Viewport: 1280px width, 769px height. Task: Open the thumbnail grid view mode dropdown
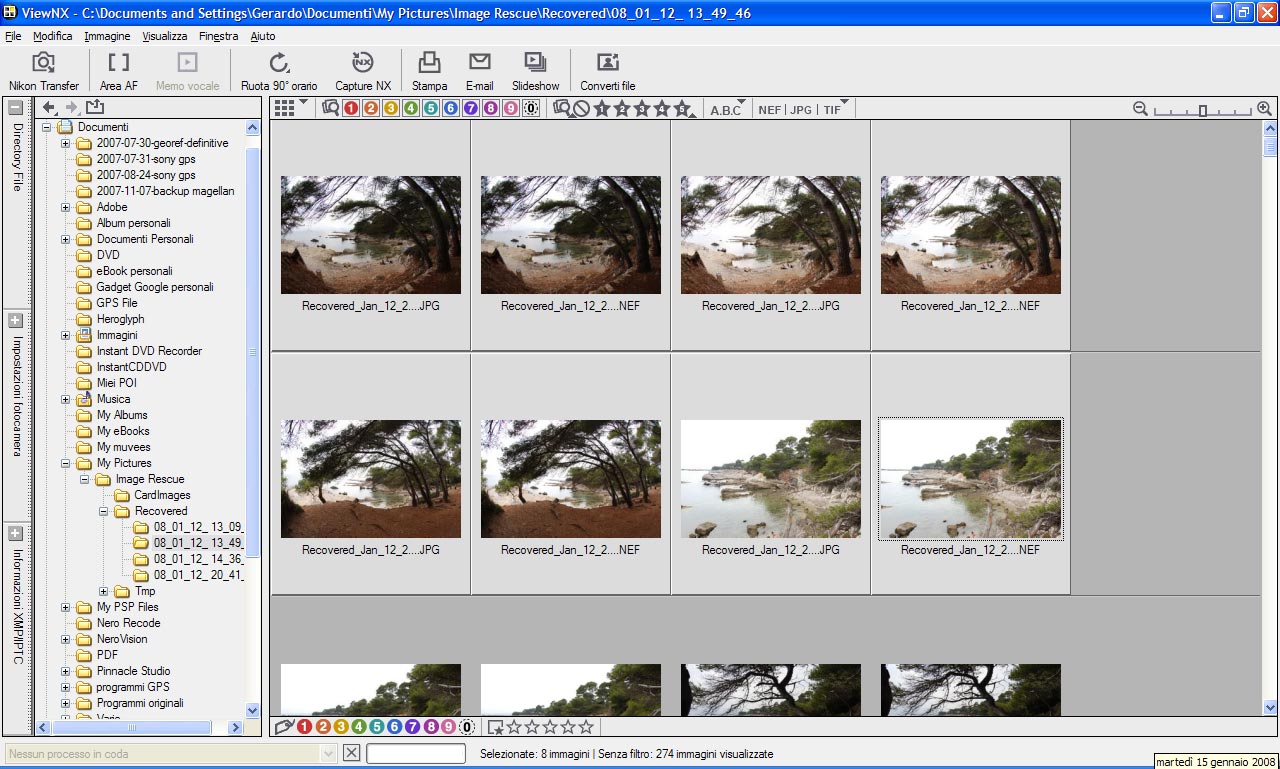290,108
